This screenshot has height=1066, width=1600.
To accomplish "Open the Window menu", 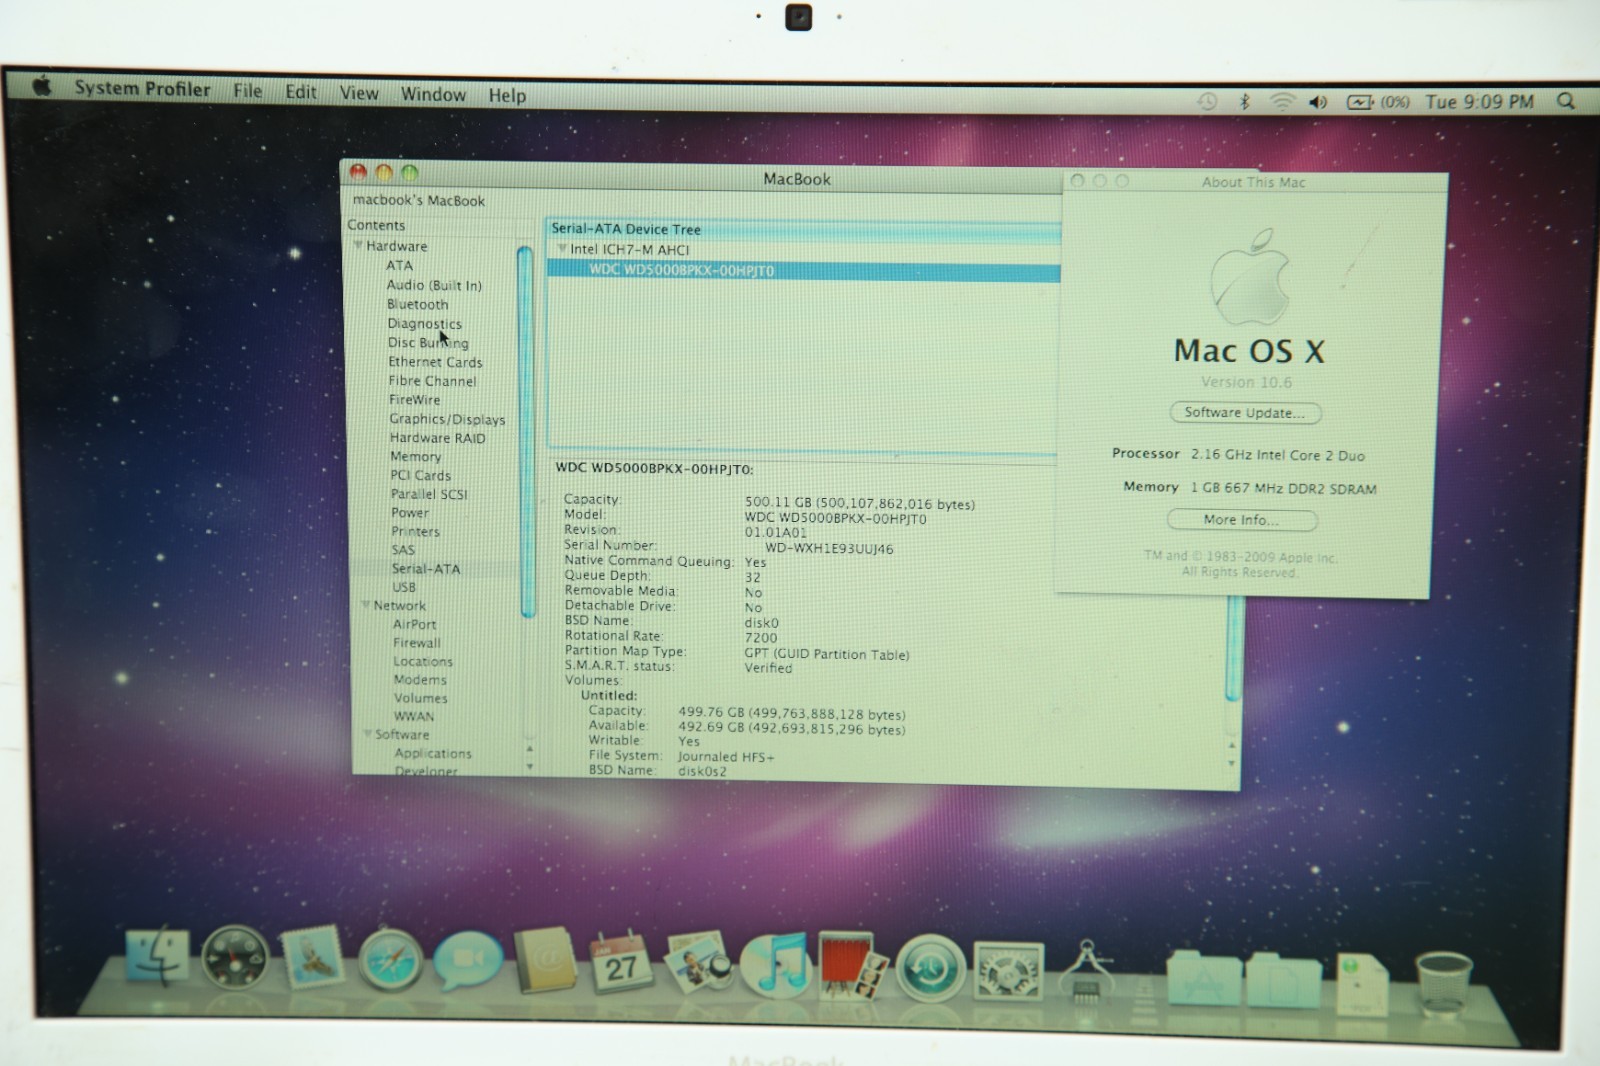I will pos(433,95).
